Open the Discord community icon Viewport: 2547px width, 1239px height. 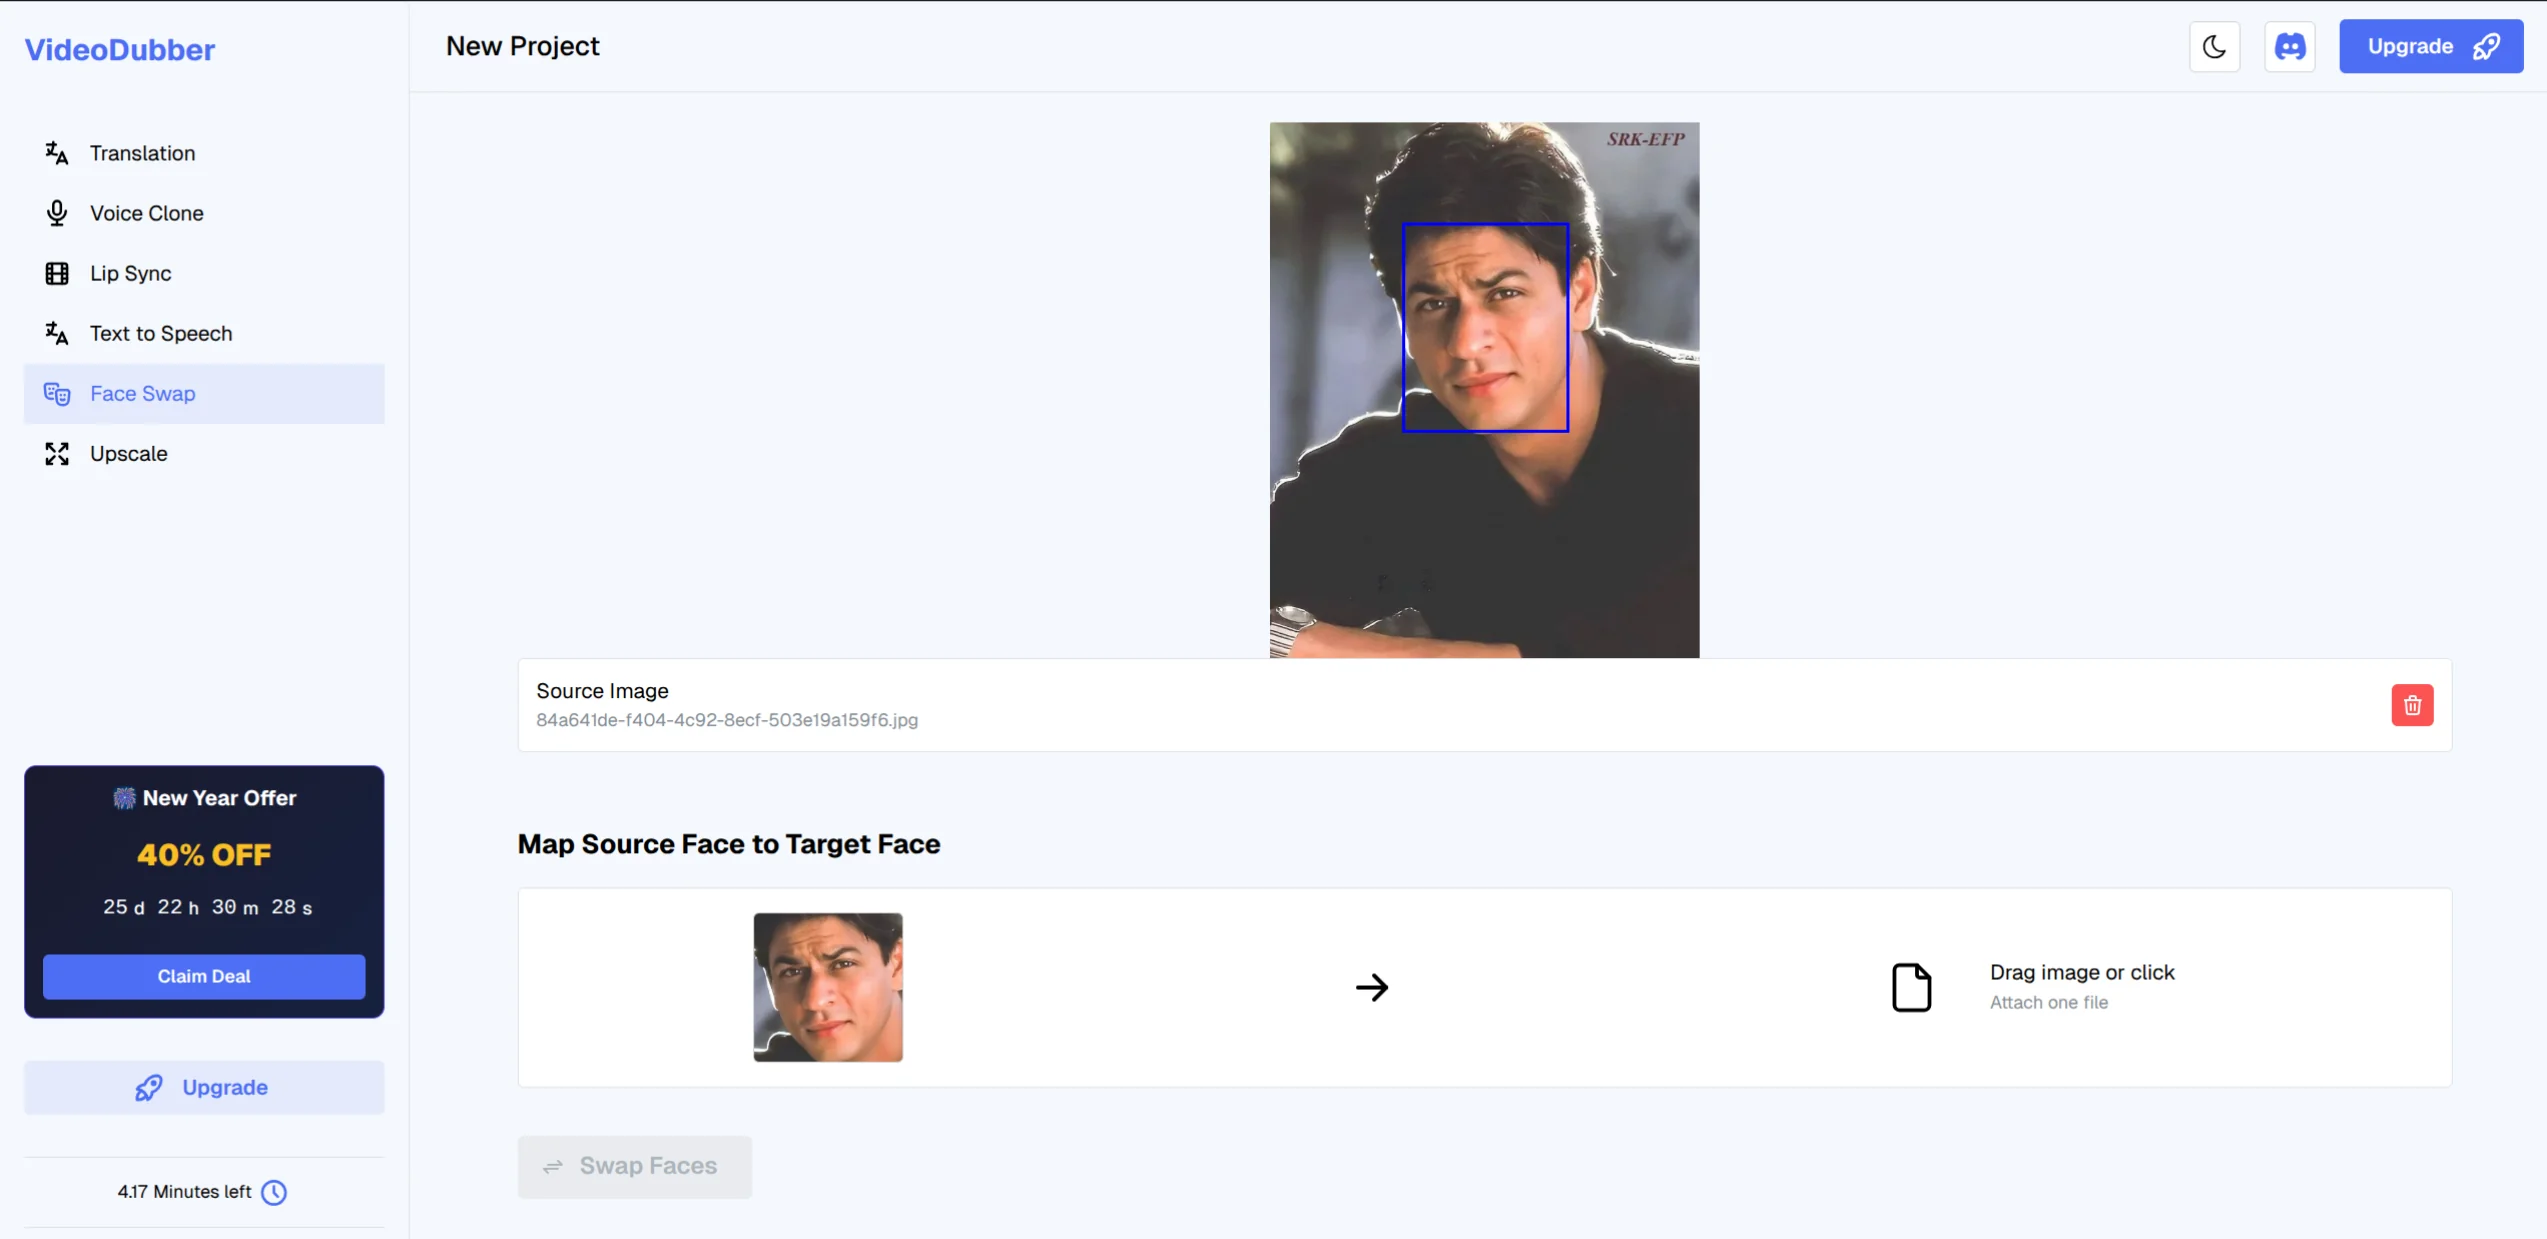[2290, 47]
